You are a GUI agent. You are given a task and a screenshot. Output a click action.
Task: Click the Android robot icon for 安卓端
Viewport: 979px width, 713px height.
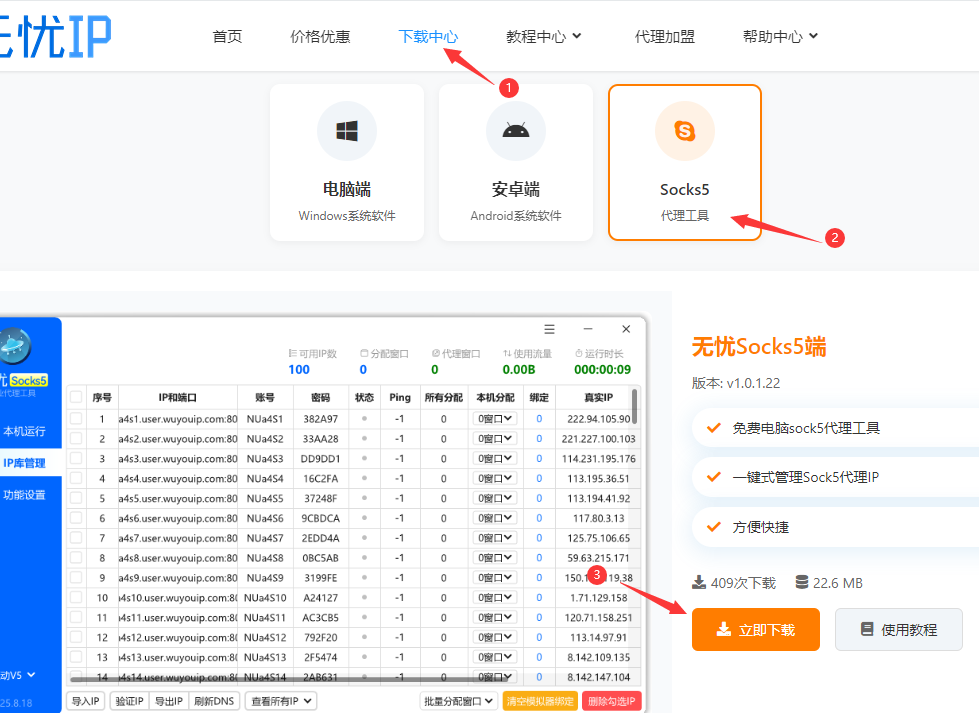point(515,130)
